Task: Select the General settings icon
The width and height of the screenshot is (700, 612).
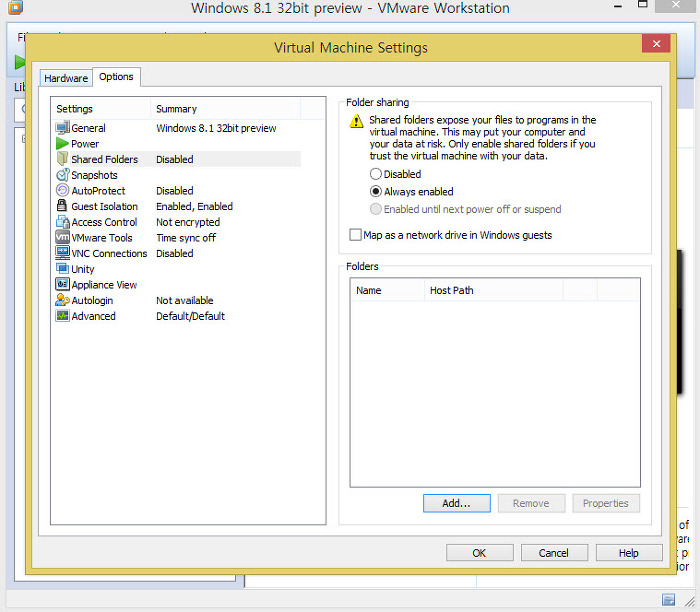Action: (62, 128)
